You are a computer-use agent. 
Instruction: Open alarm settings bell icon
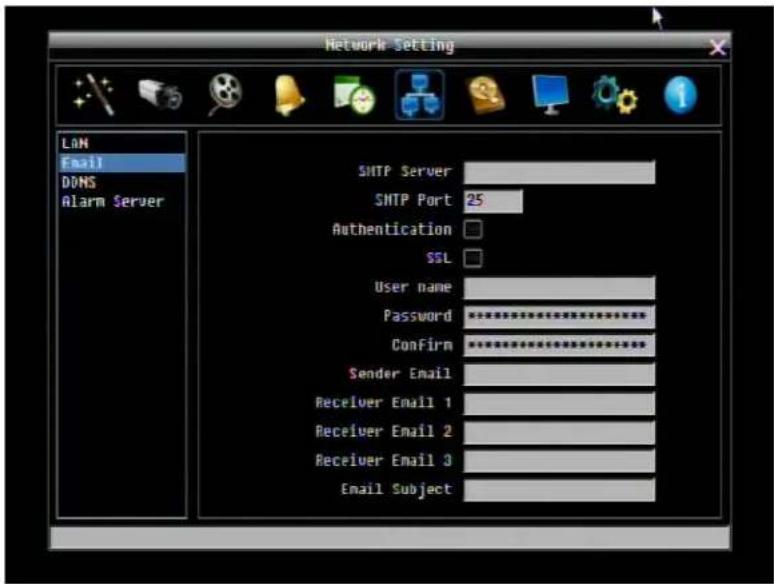(x=289, y=95)
